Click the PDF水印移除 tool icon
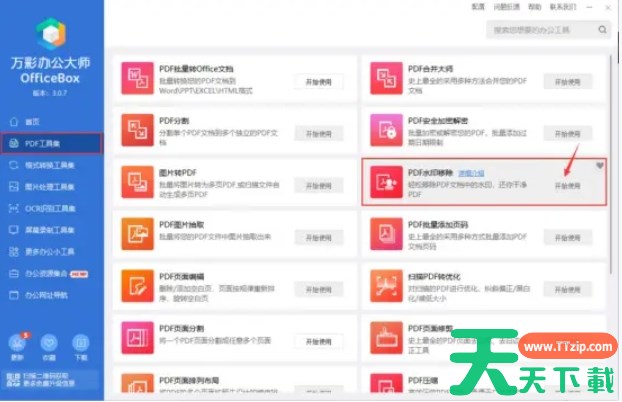Viewport: 622px width, 402px height. coord(386,182)
